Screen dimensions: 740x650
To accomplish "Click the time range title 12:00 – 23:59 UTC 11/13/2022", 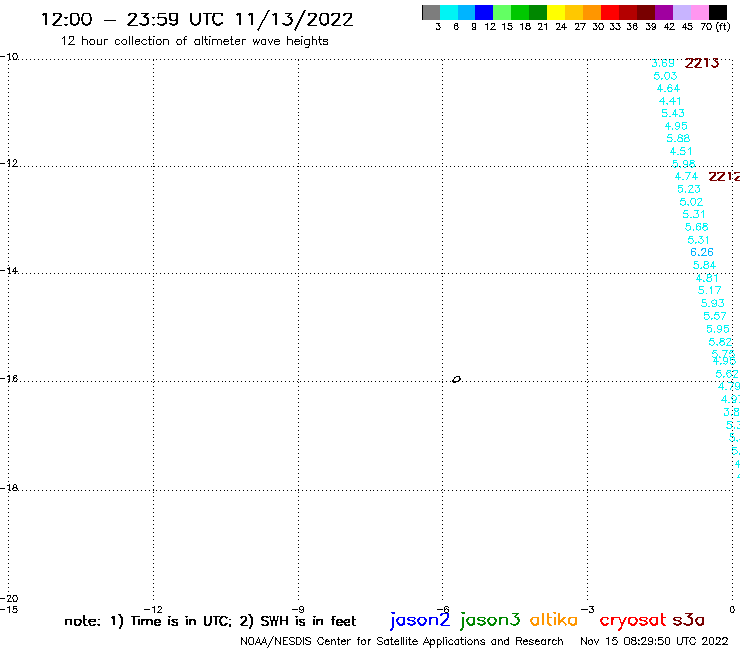I will [x=197, y=20].
